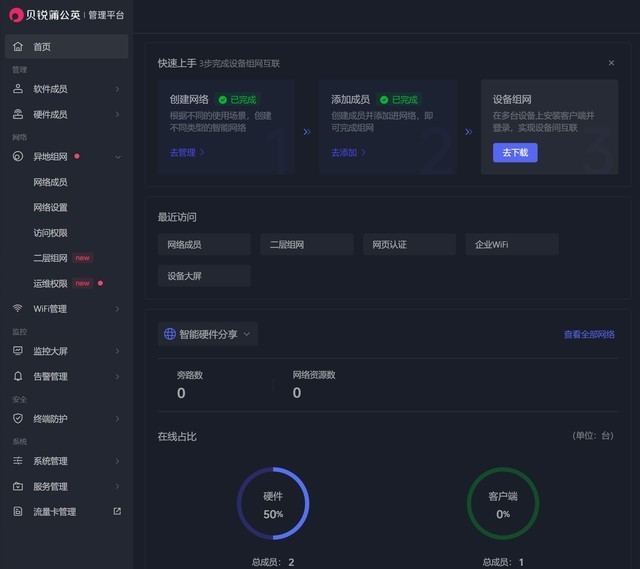Screen dimensions: 640x569
Task: Click the hardware member icon for 硬件成员
Action: click(x=18, y=114)
